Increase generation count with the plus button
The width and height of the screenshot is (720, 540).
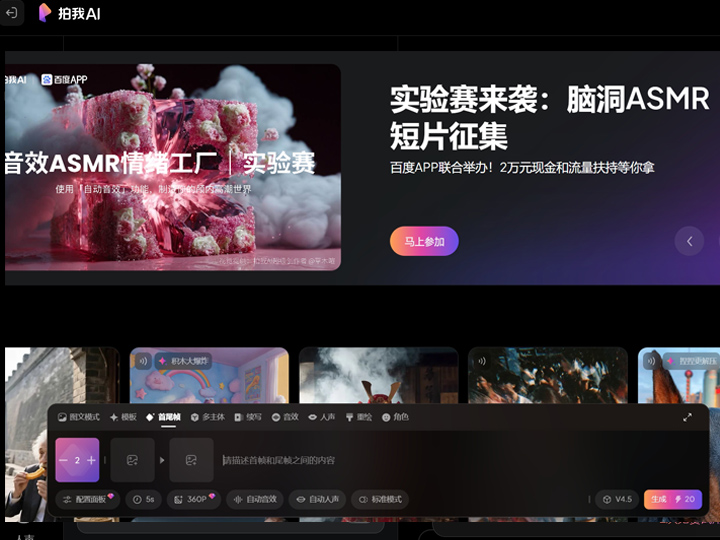[91, 460]
